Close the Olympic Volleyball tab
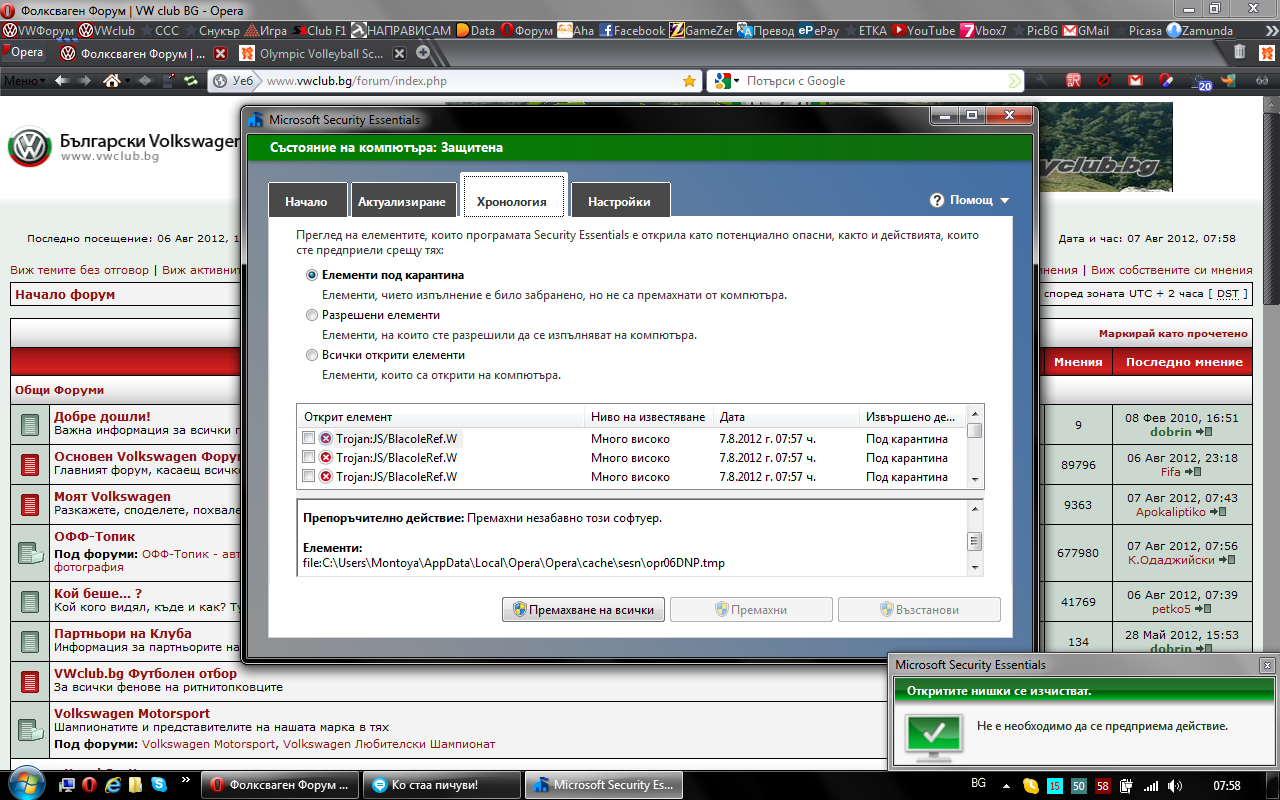This screenshot has width=1280, height=800. (x=400, y=54)
